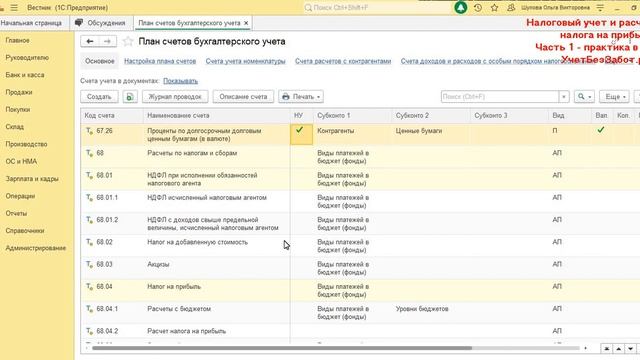This screenshot has height=360, width=640.
Task: Click the Субконто 1 column header
Action: tap(353, 116)
